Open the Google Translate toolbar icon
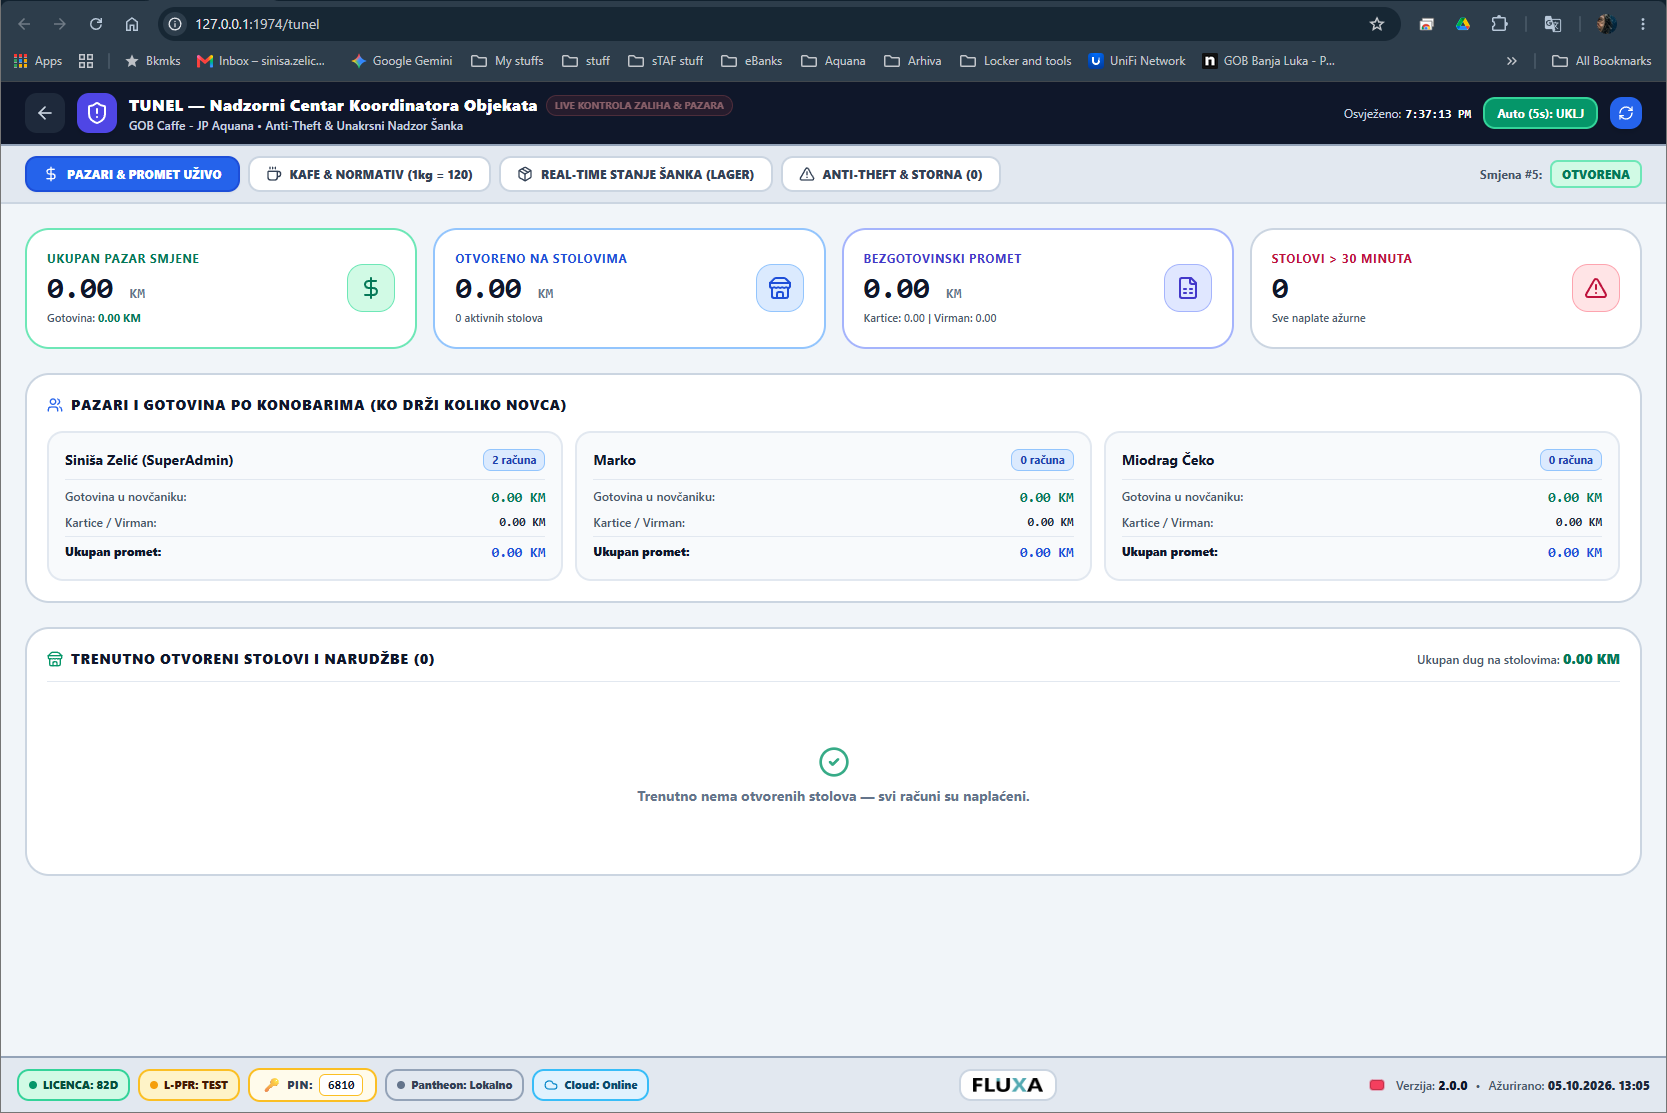Image resolution: width=1667 pixels, height=1113 pixels. pos(1553,24)
